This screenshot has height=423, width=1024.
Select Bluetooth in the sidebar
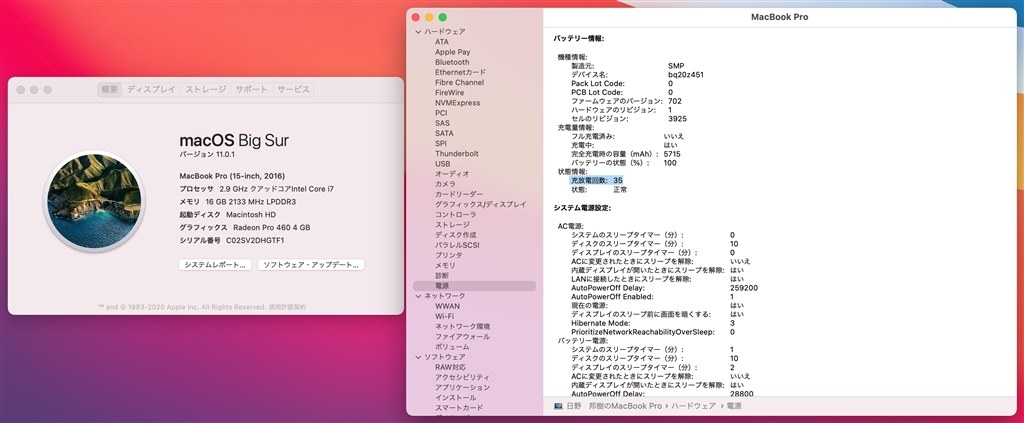[x=452, y=62]
